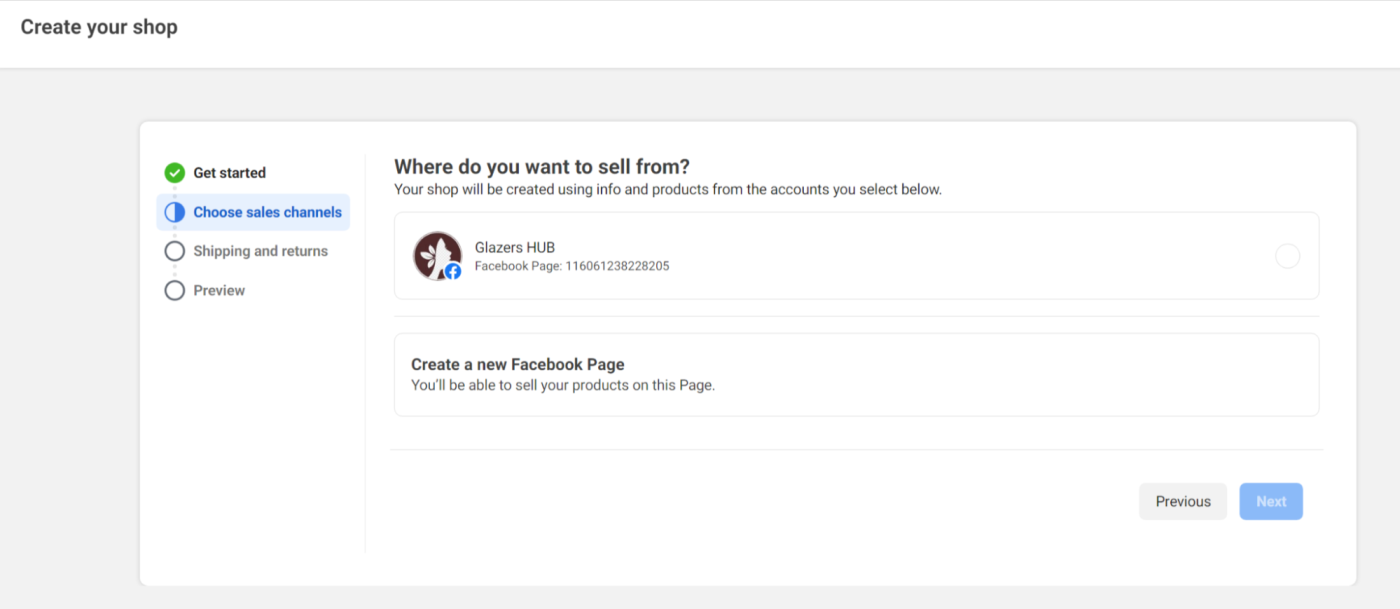Go back to the Get started step

(x=229, y=172)
